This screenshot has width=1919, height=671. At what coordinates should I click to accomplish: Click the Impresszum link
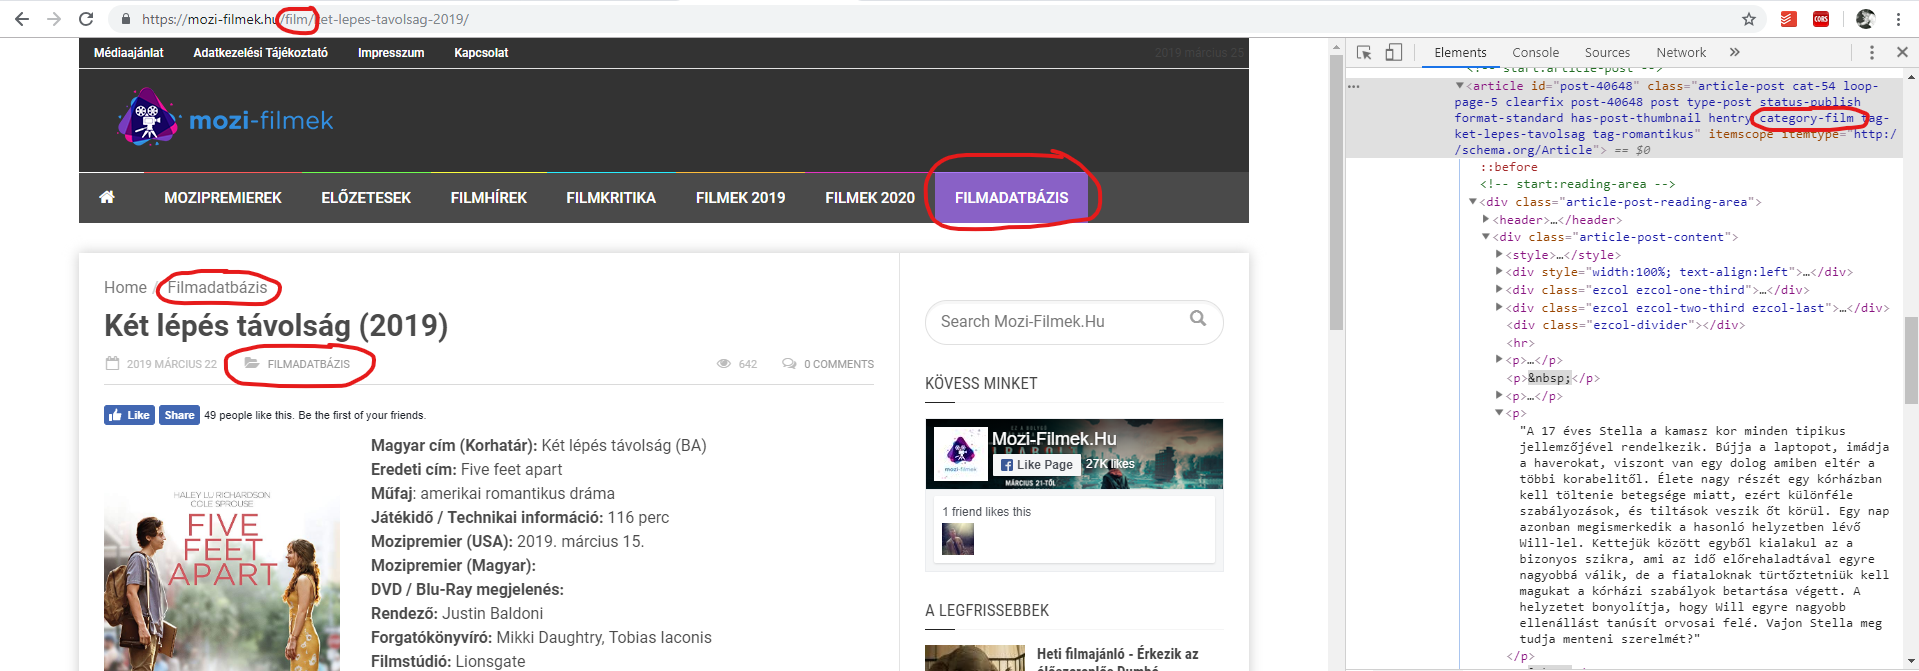[391, 53]
